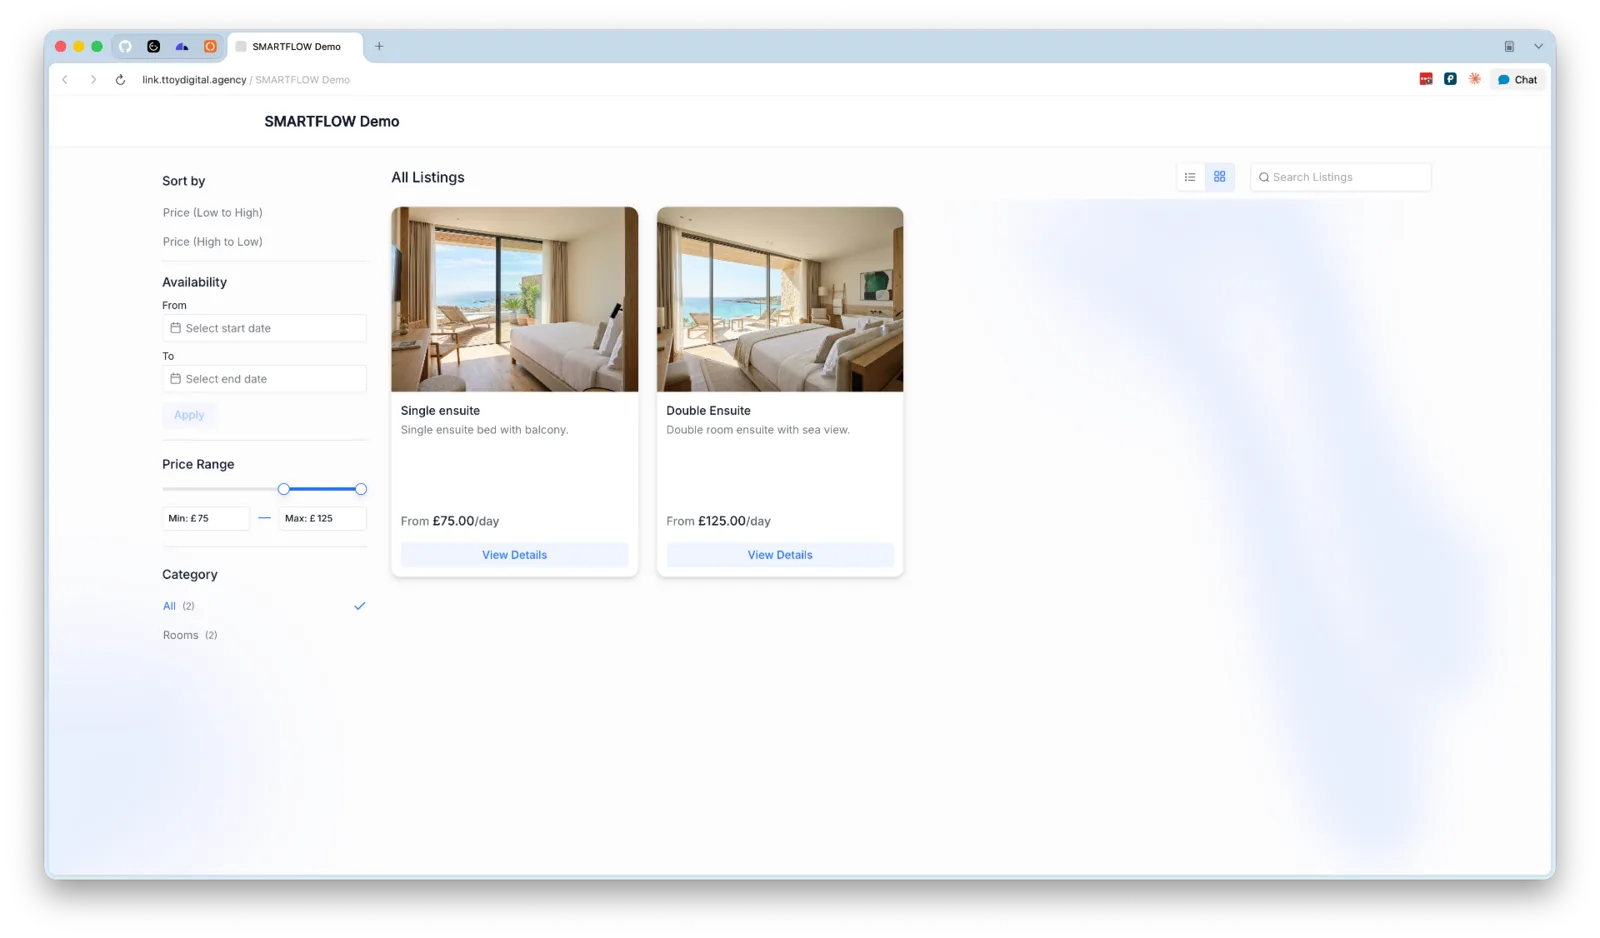Switch to grid view layout

pos(1219,177)
